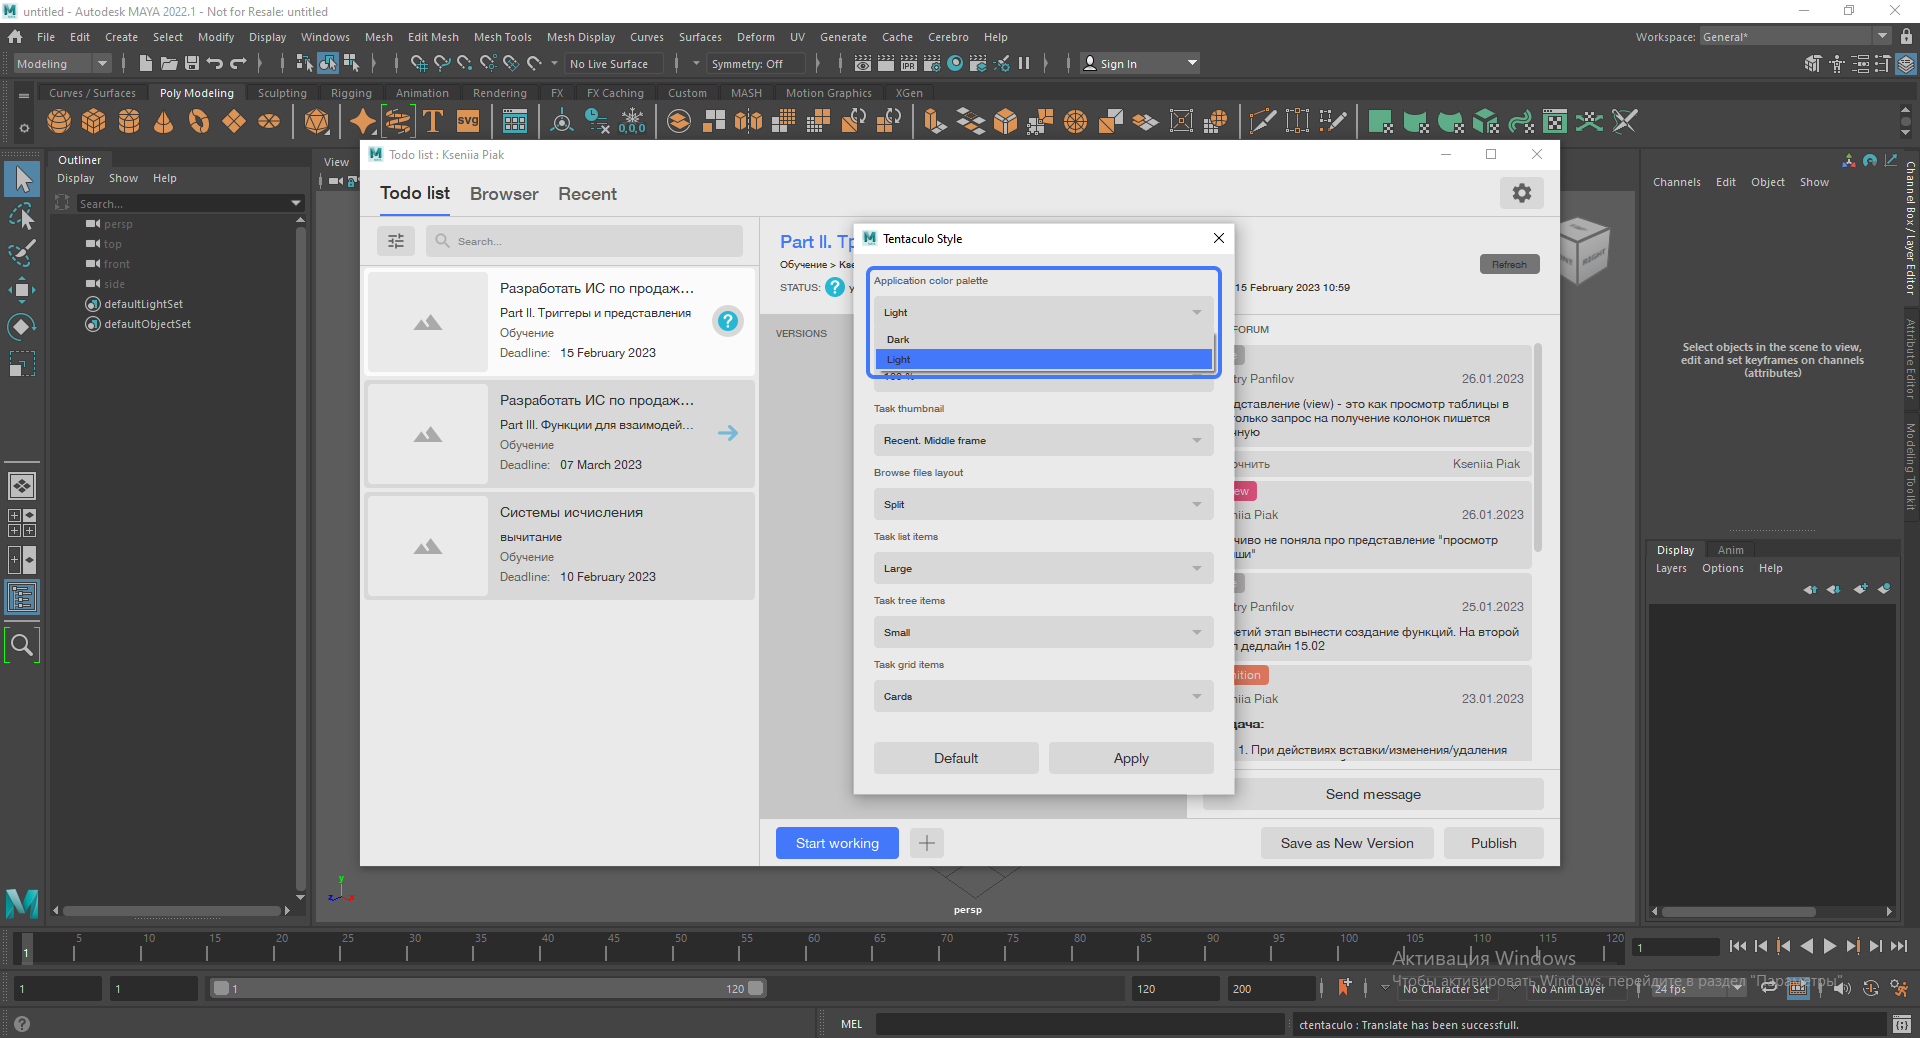Toggle the Channel Box / Layer Editor icon
This screenshot has height=1038, width=1920.
(1906, 64)
